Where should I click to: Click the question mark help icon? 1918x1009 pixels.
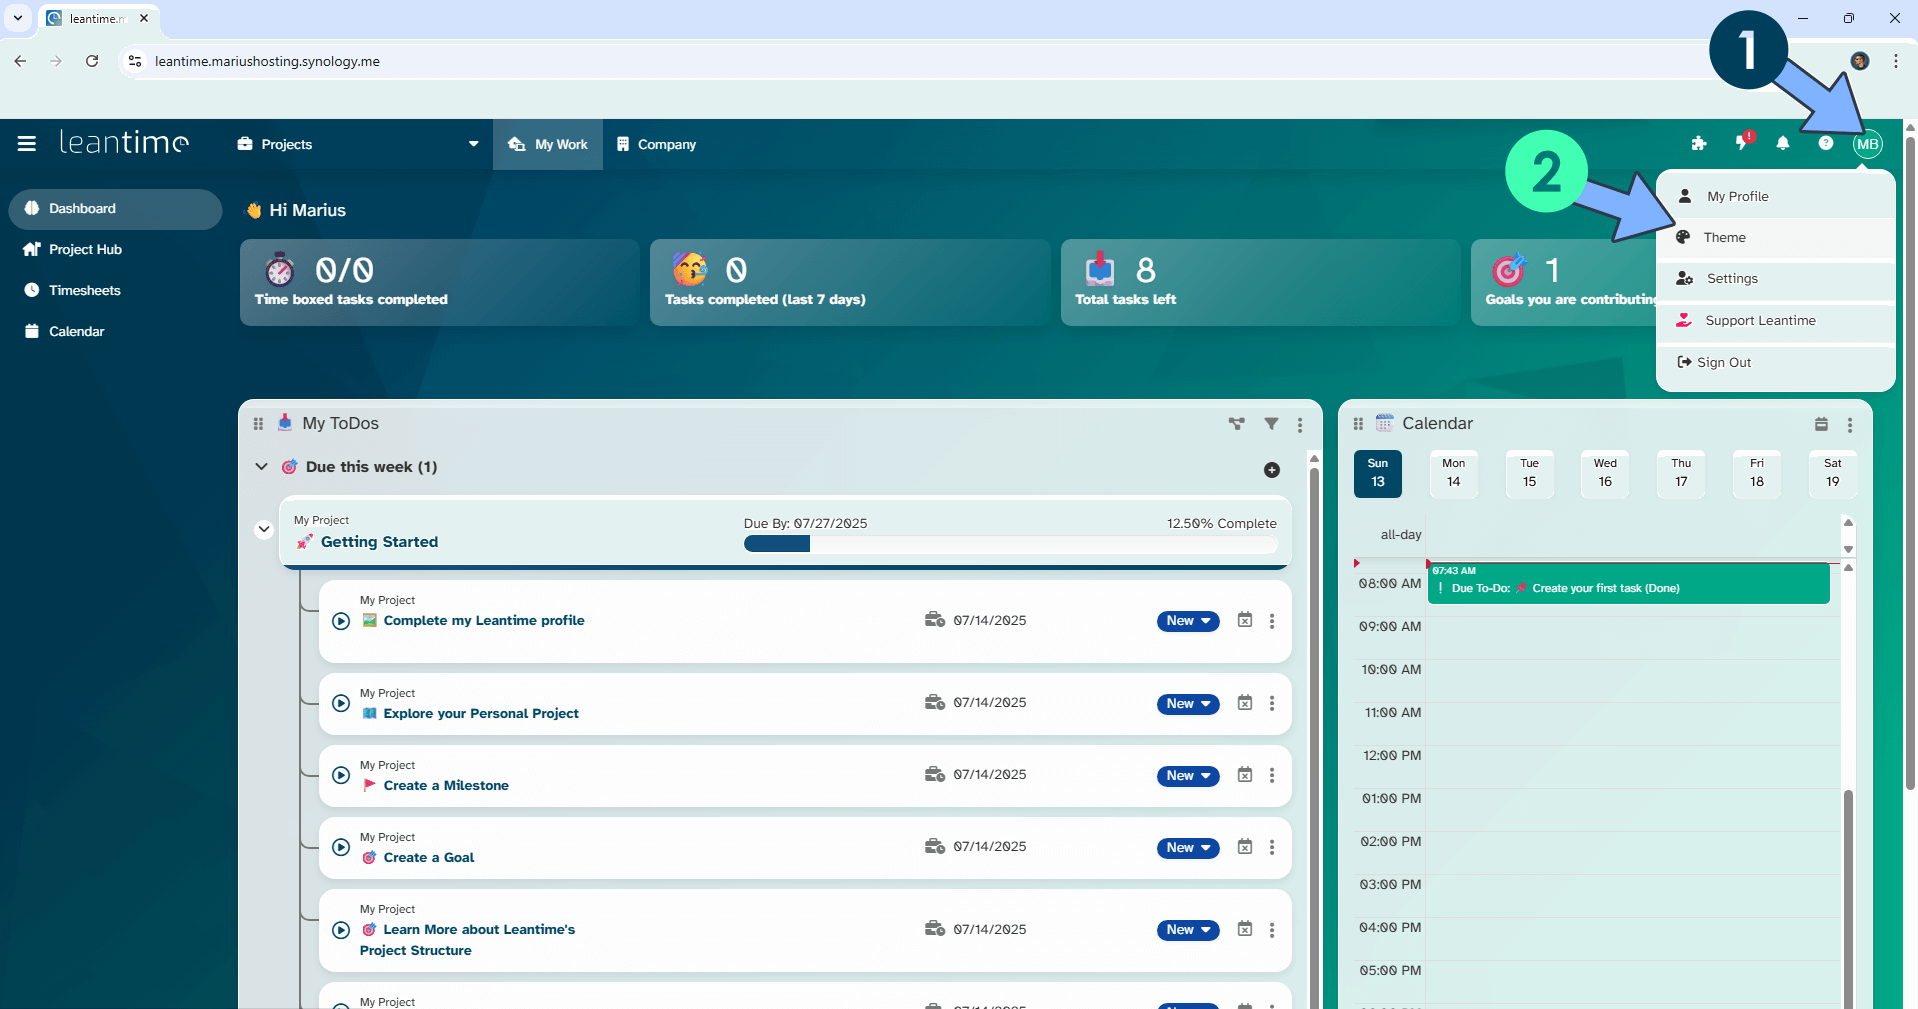point(1826,143)
